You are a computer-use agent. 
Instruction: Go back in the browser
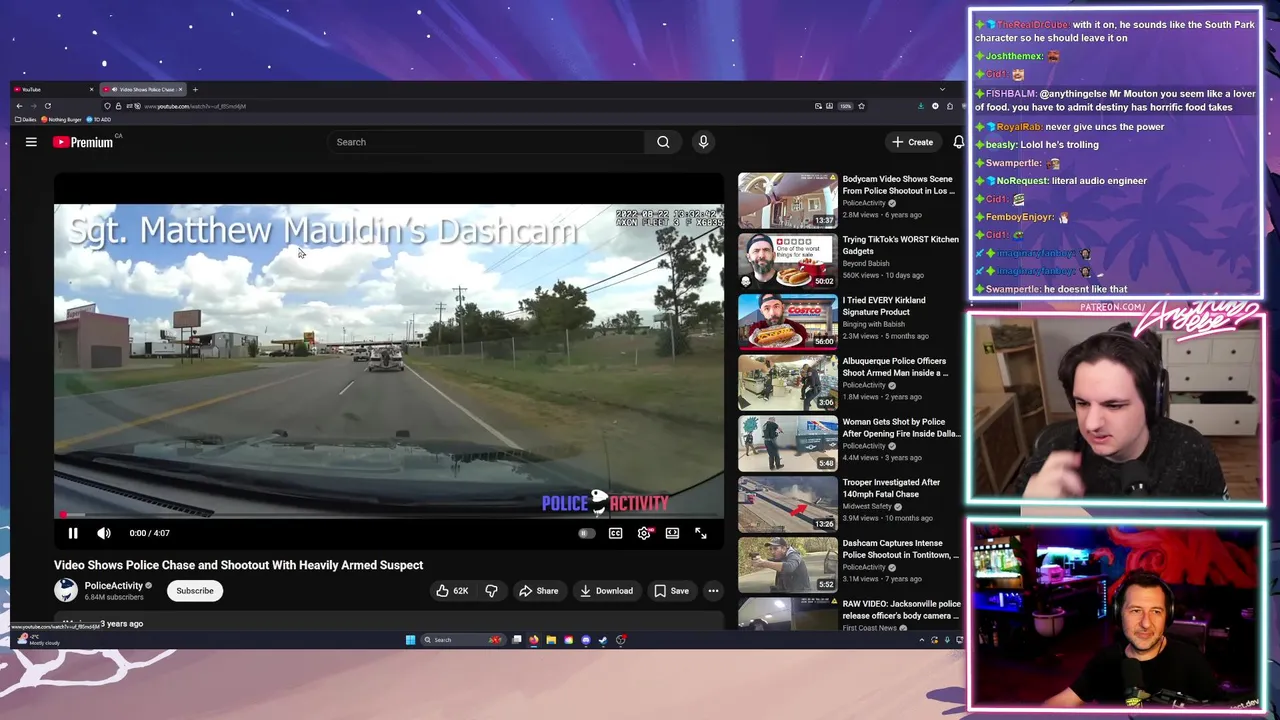click(19, 106)
